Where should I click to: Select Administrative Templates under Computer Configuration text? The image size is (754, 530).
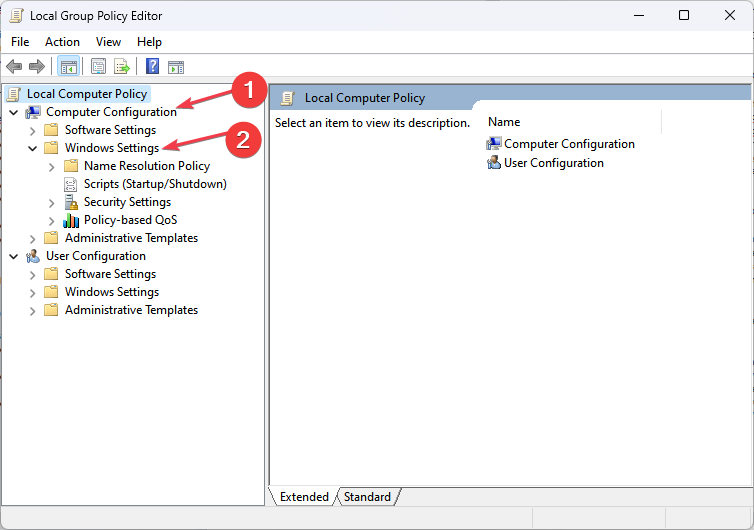(131, 238)
